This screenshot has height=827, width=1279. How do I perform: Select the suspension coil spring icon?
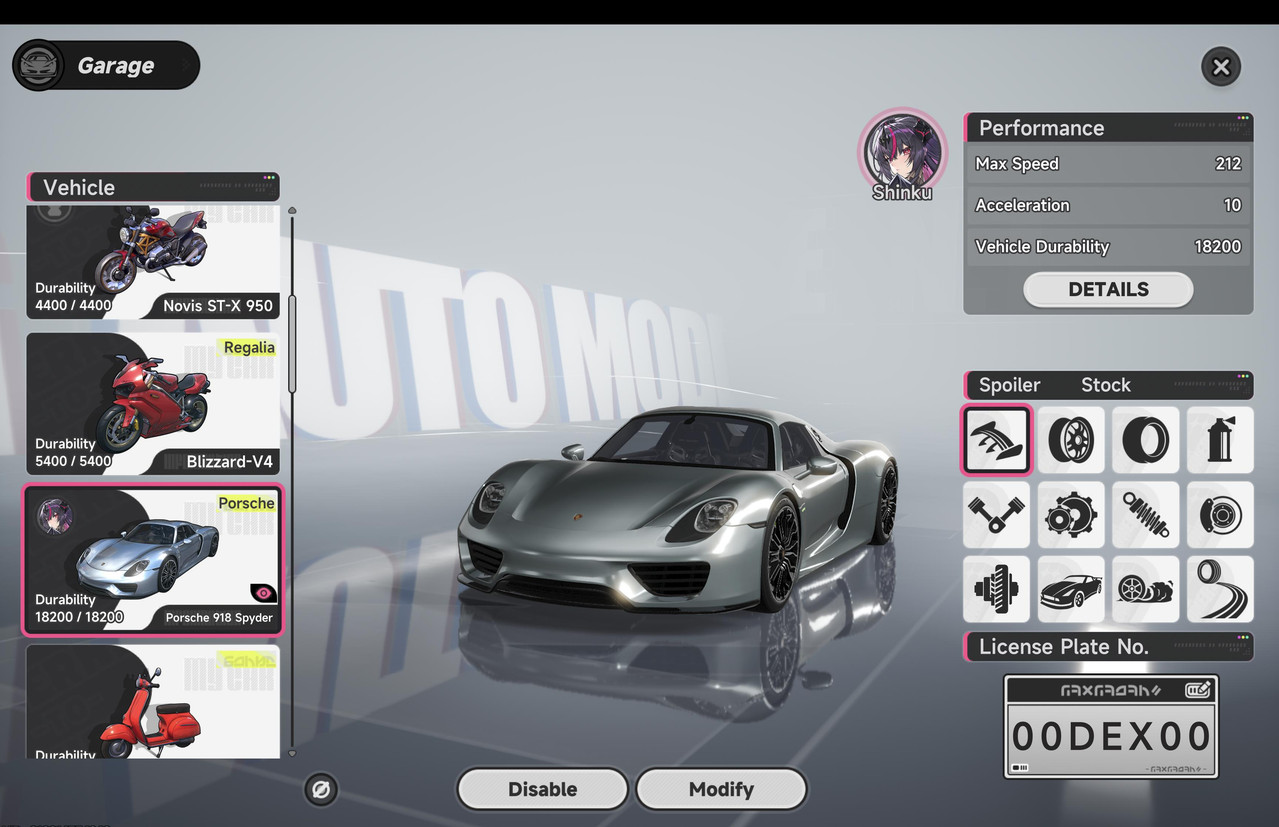click(x=1146, y=515)
